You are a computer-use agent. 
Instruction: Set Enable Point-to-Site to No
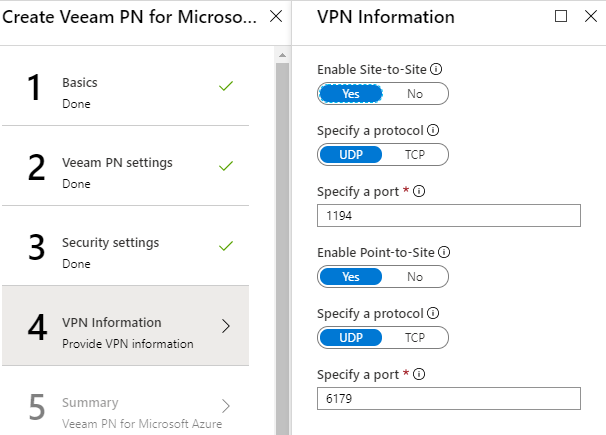(415, 277)
